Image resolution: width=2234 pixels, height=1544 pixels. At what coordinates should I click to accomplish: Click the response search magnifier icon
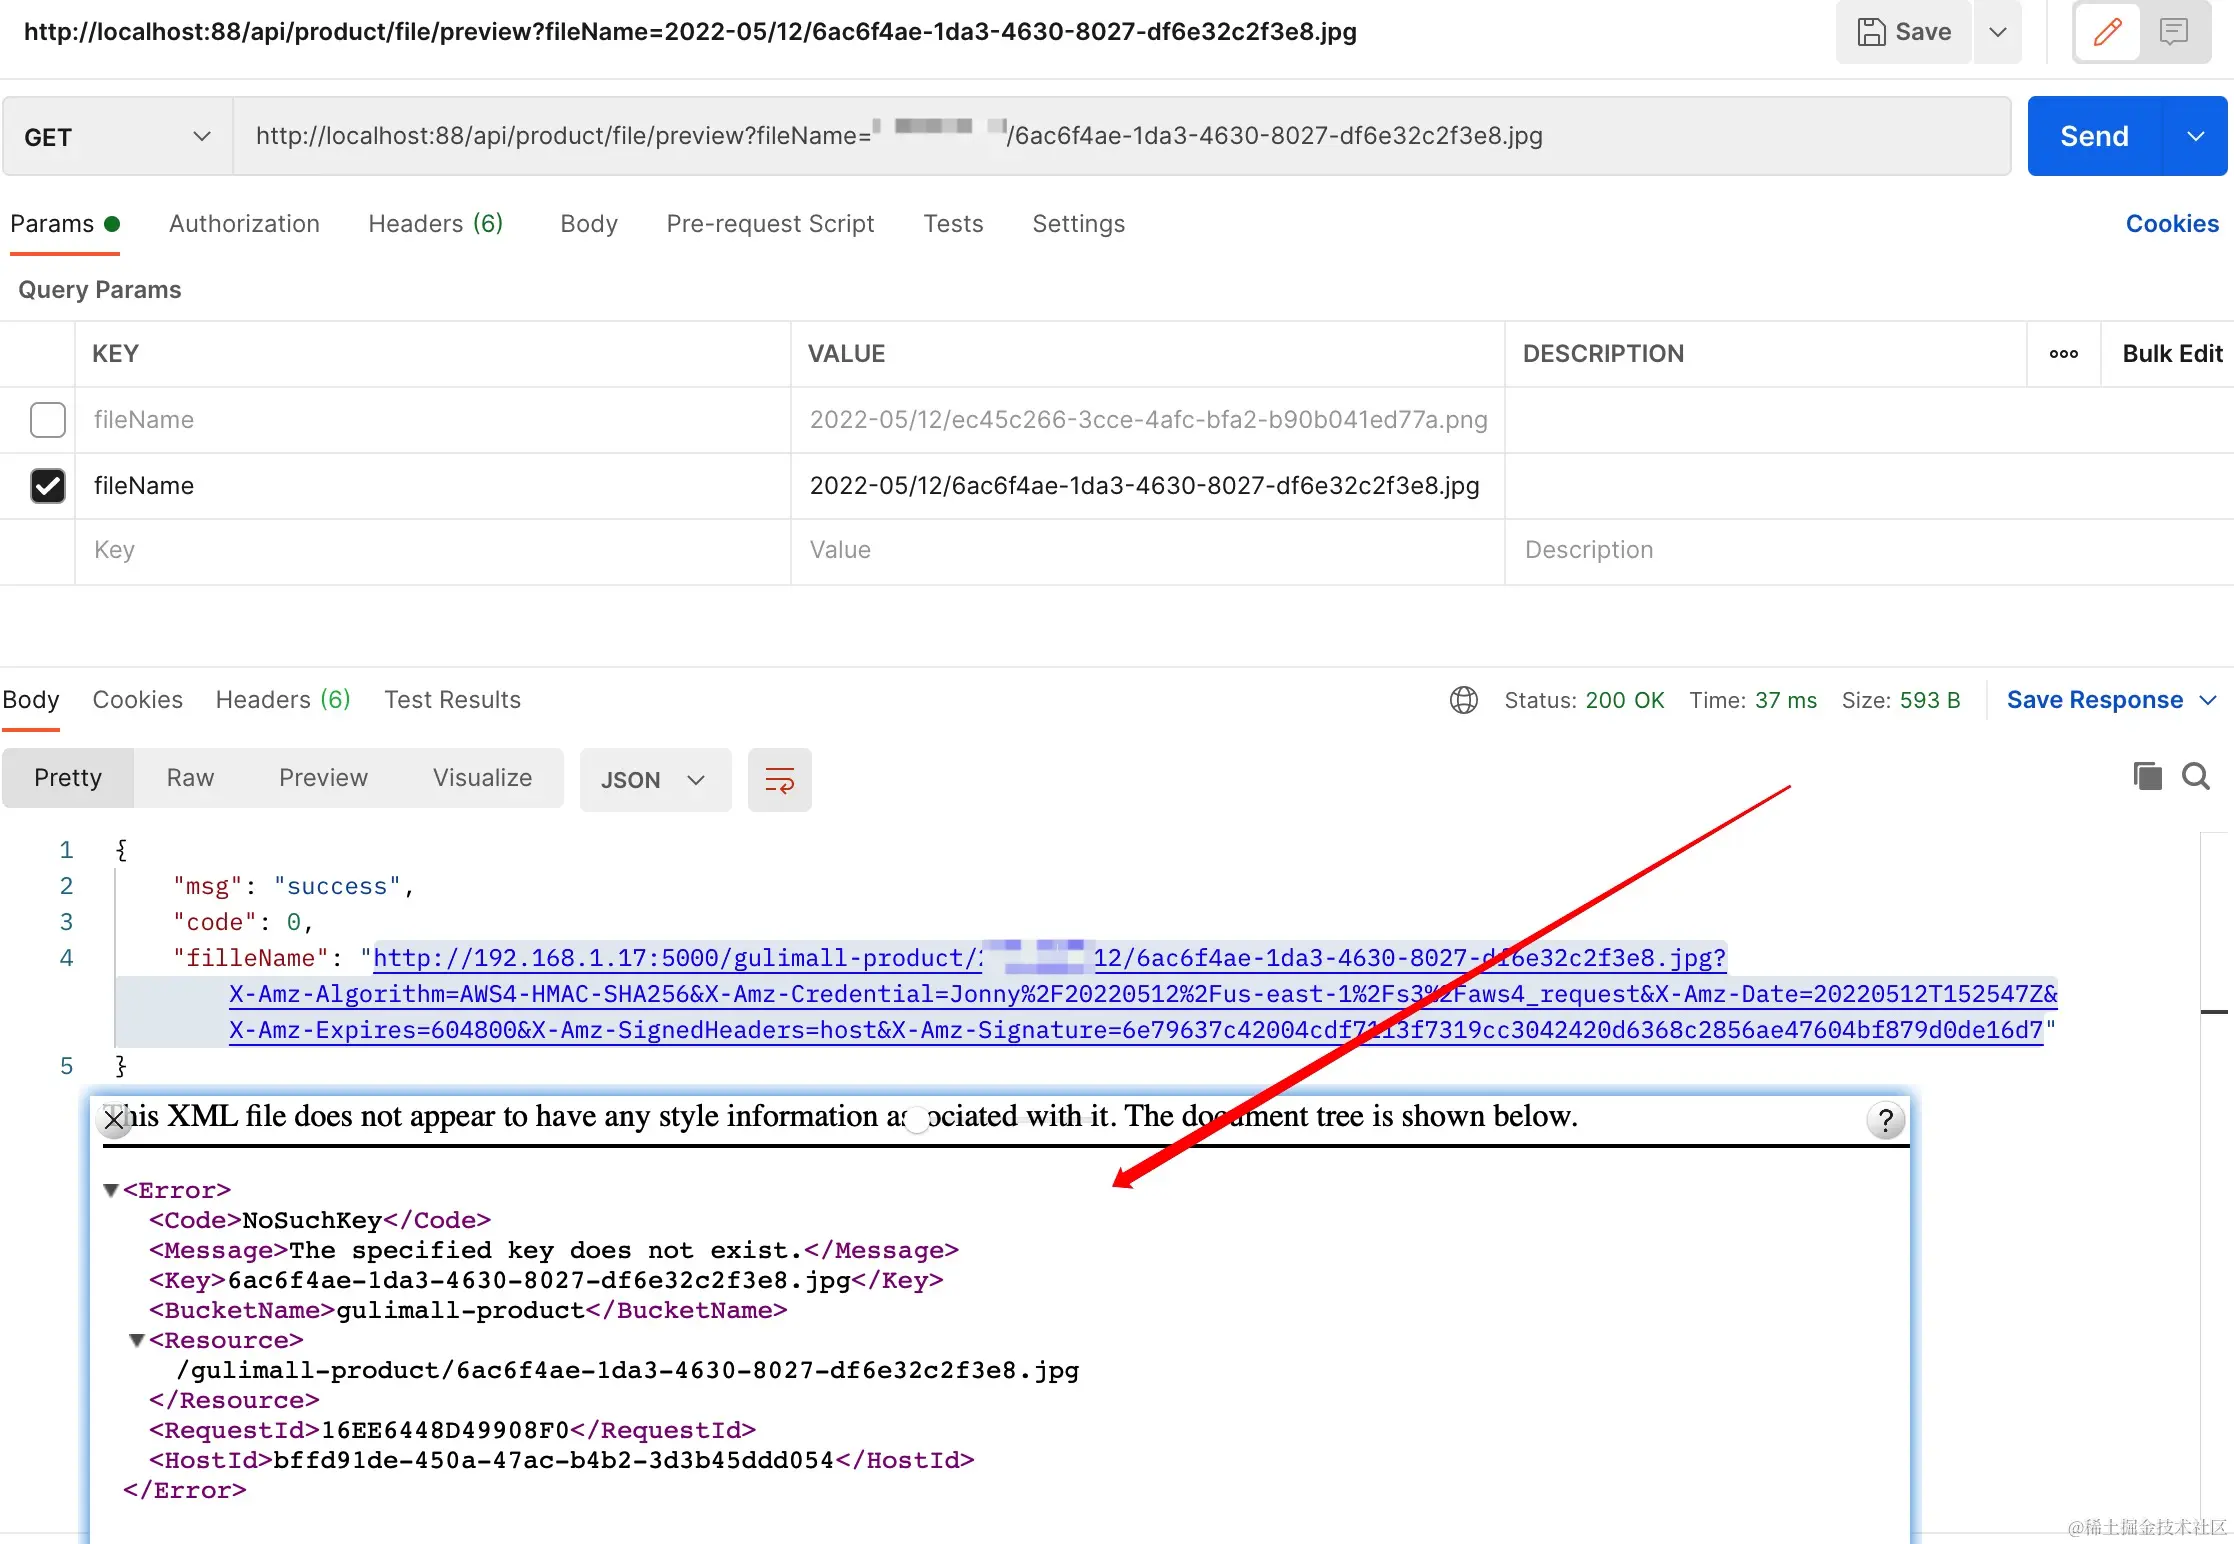click(2196, 776)
